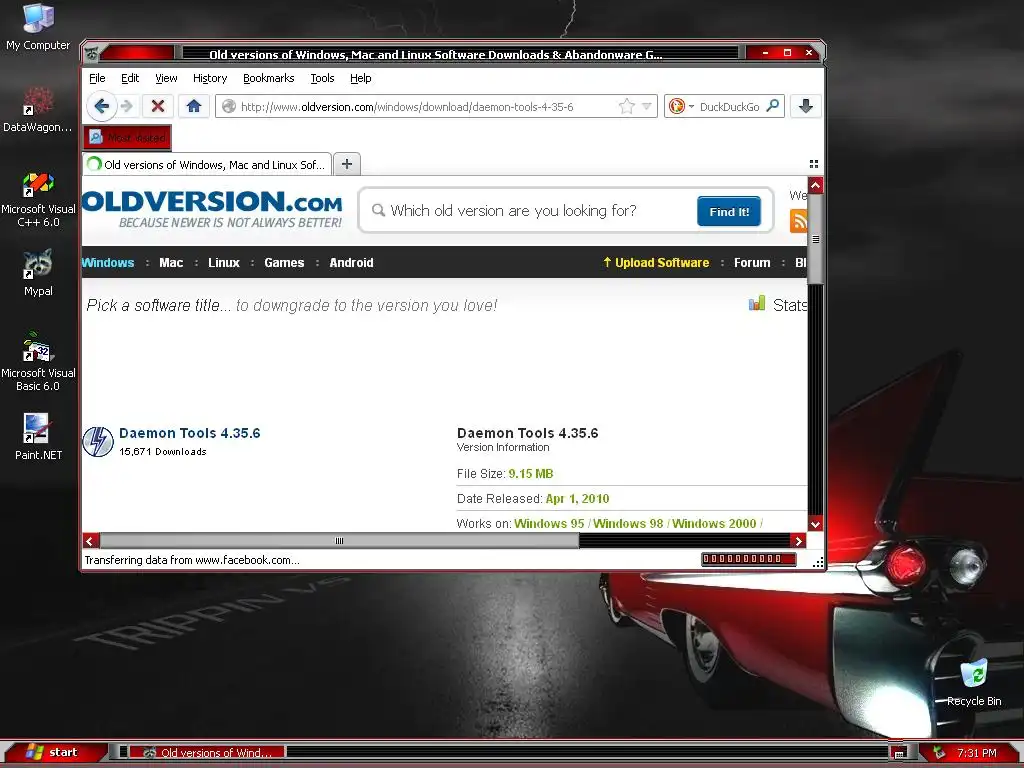
Task: Open My Computer desktop icon
Action: click(x=38, y=27)
